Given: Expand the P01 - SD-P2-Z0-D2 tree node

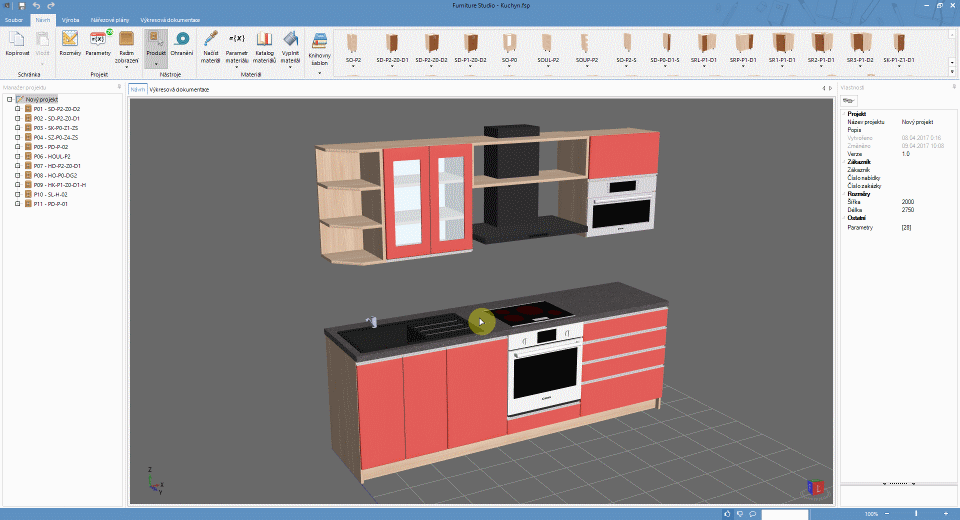Looking at the screenshot, I should 17,108.
